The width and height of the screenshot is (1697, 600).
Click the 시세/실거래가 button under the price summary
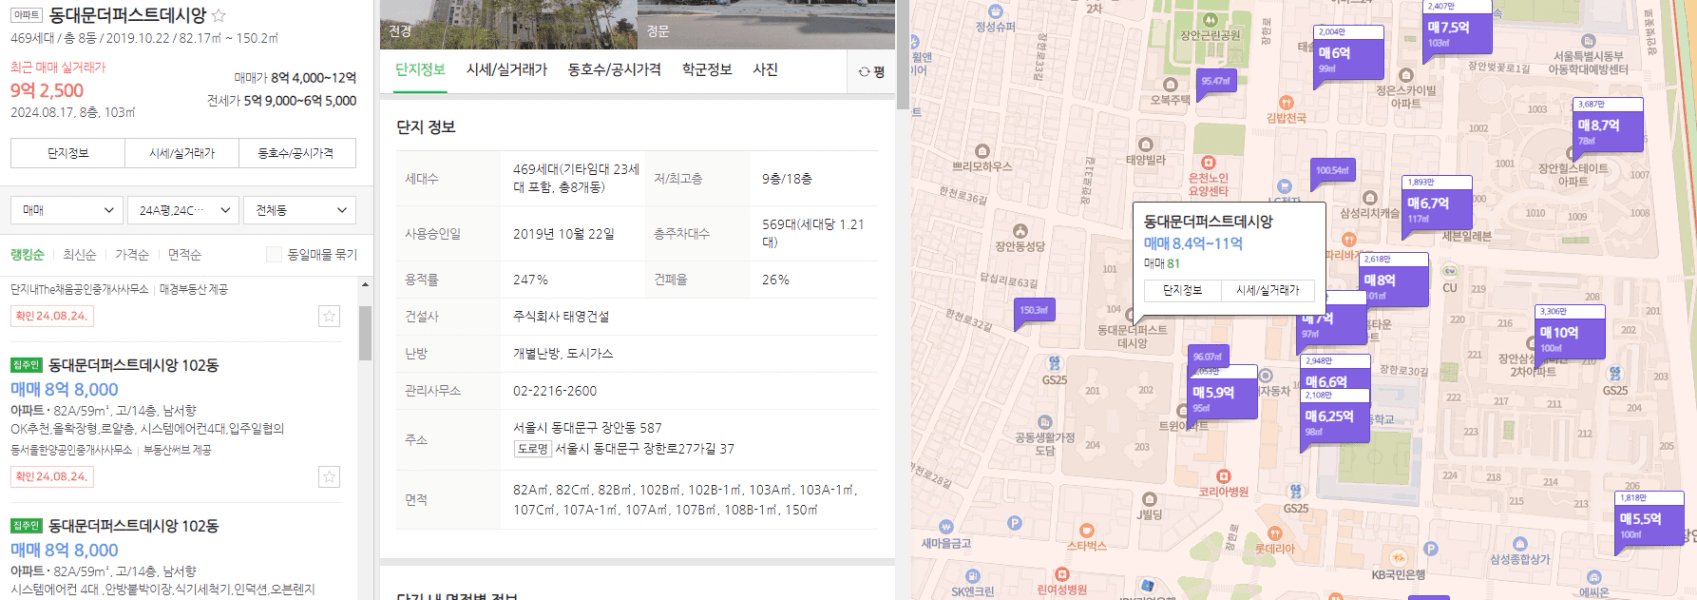182,153
